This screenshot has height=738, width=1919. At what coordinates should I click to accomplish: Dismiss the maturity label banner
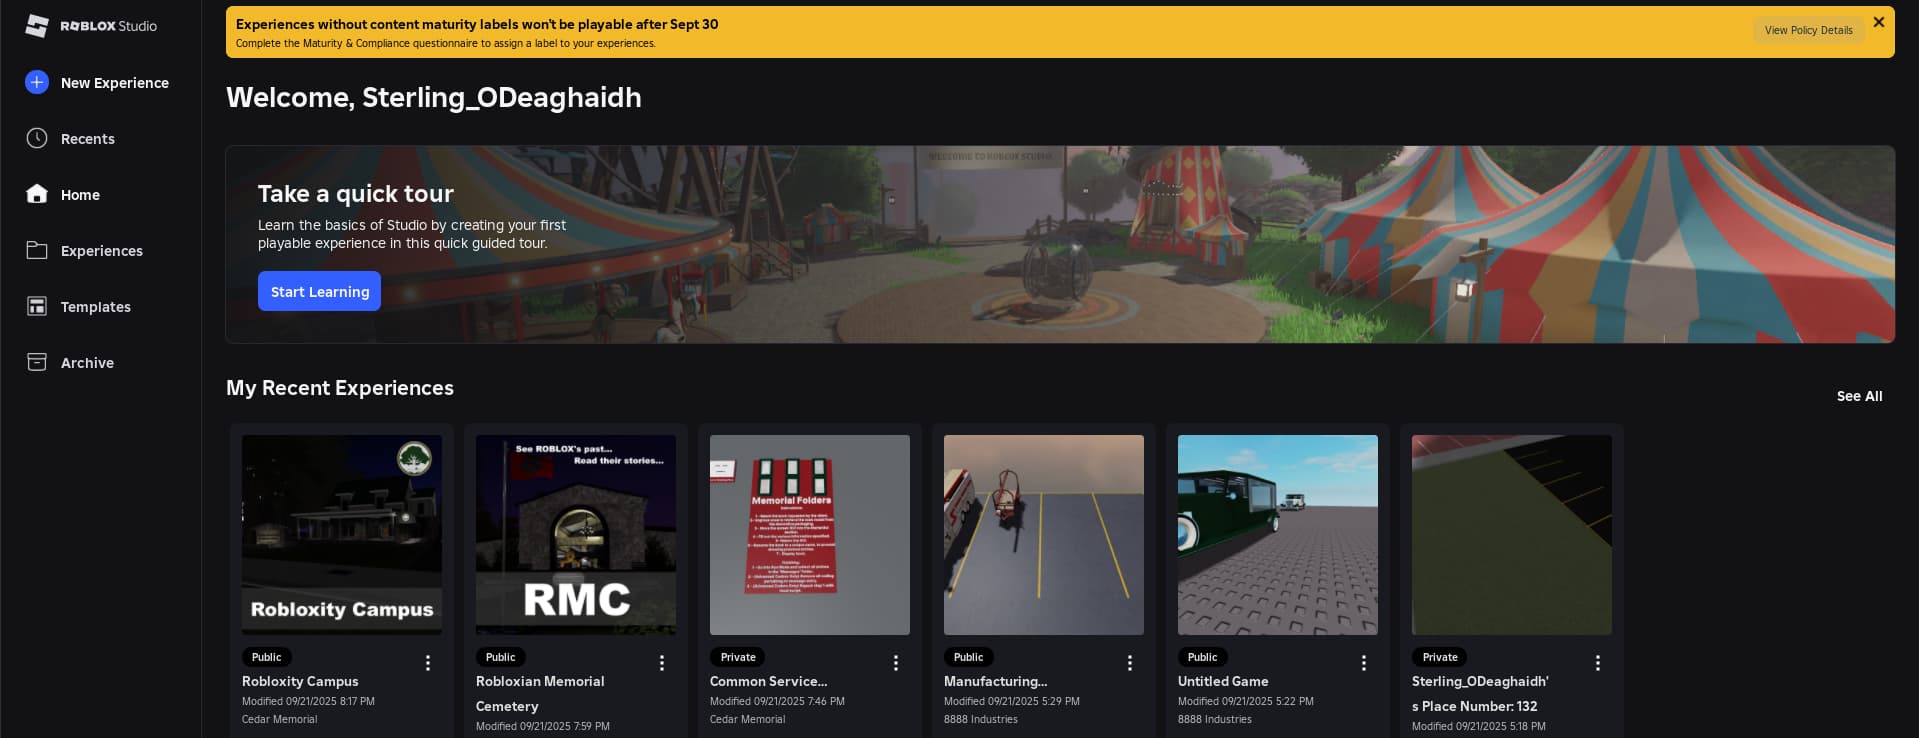[x=1879, y=22]
